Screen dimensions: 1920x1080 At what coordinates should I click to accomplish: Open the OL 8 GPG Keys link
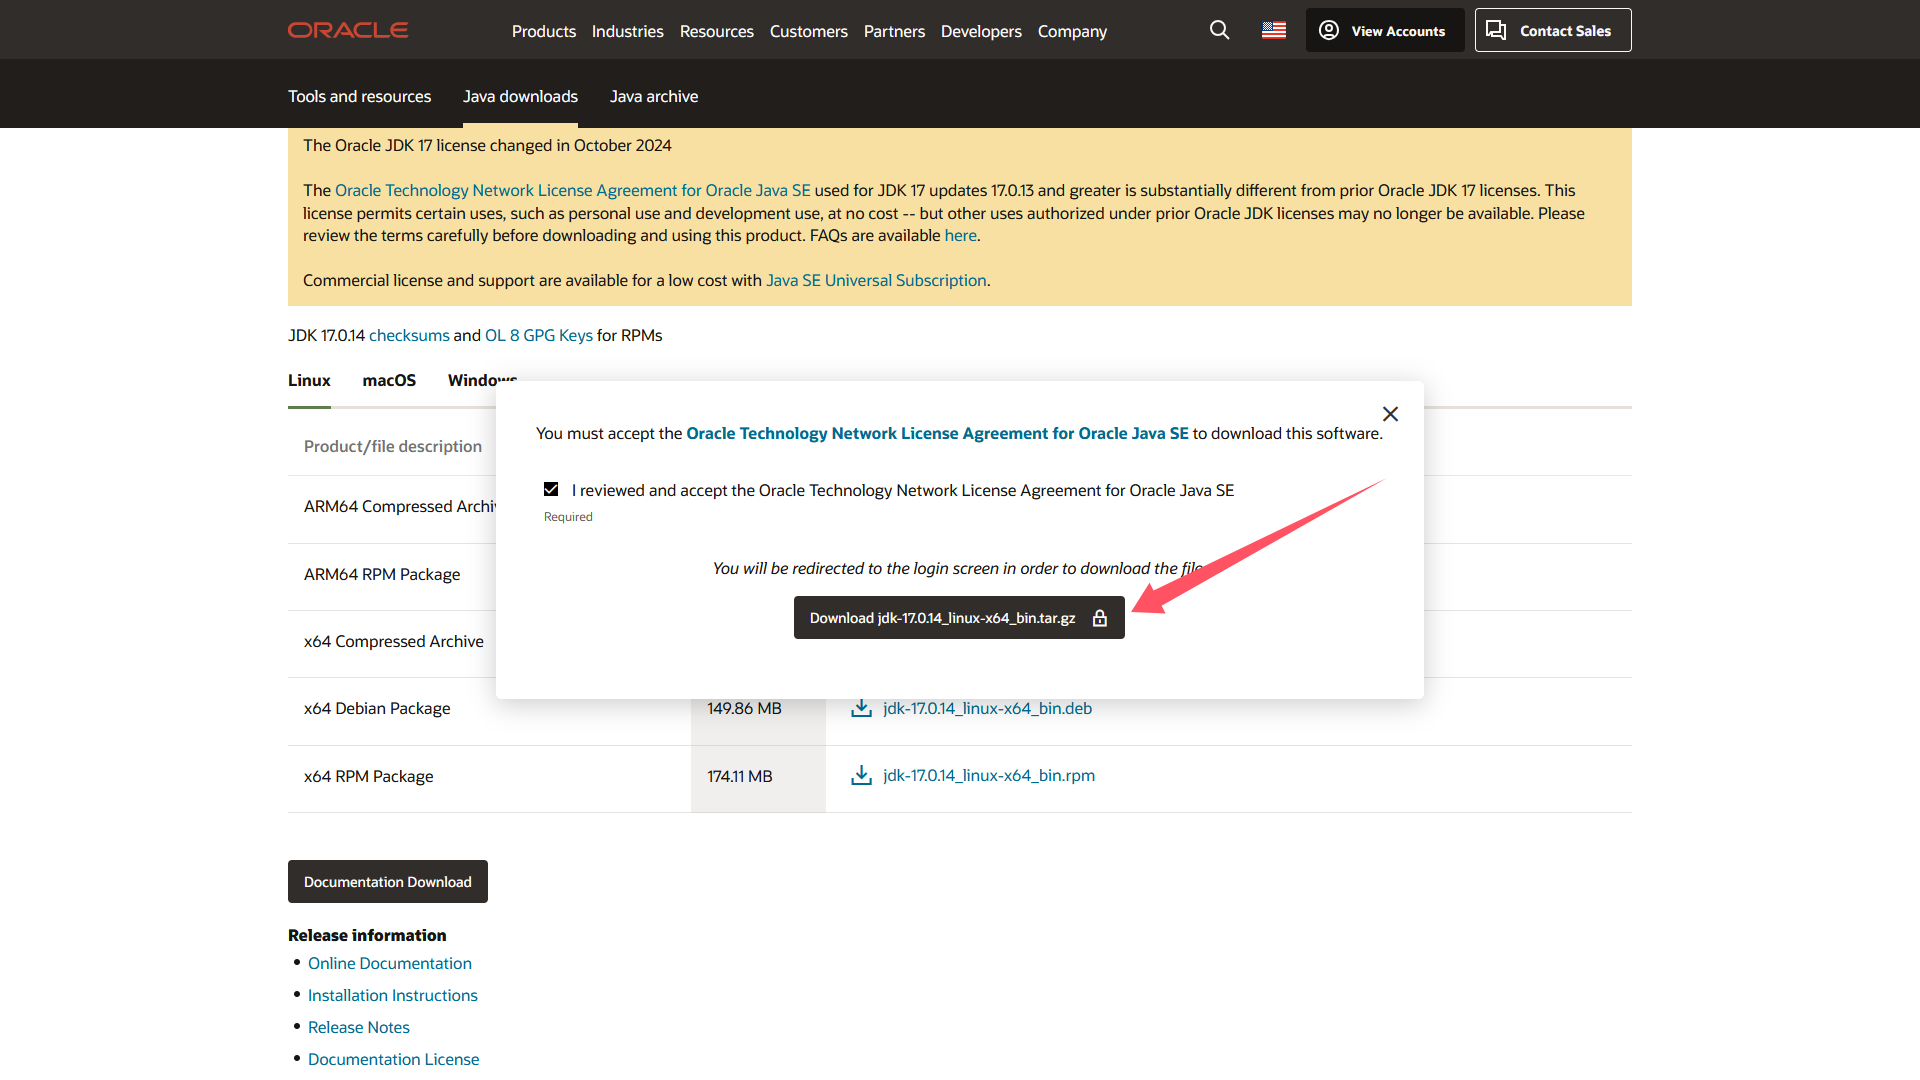pos(539,335)
